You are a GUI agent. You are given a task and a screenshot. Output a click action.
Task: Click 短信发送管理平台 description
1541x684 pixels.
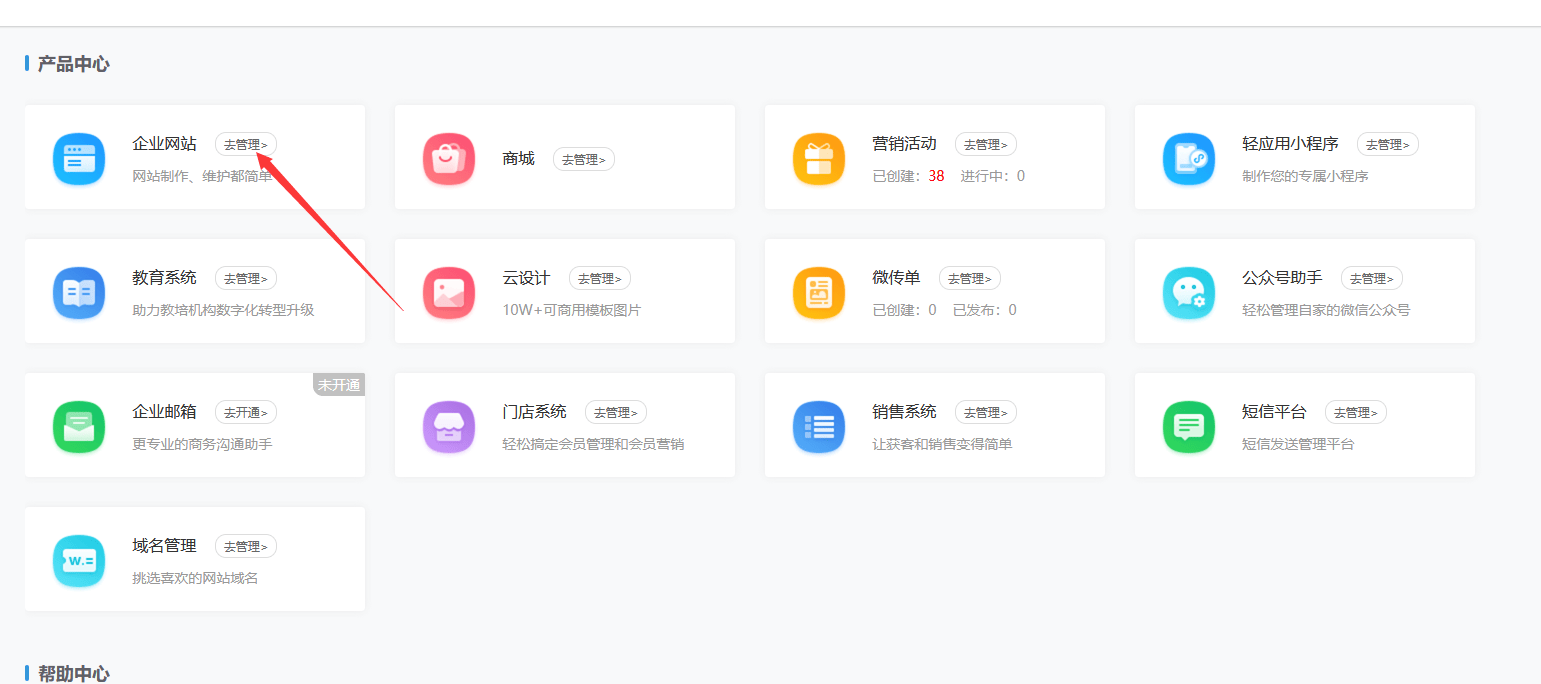(x=1298, y=444)
